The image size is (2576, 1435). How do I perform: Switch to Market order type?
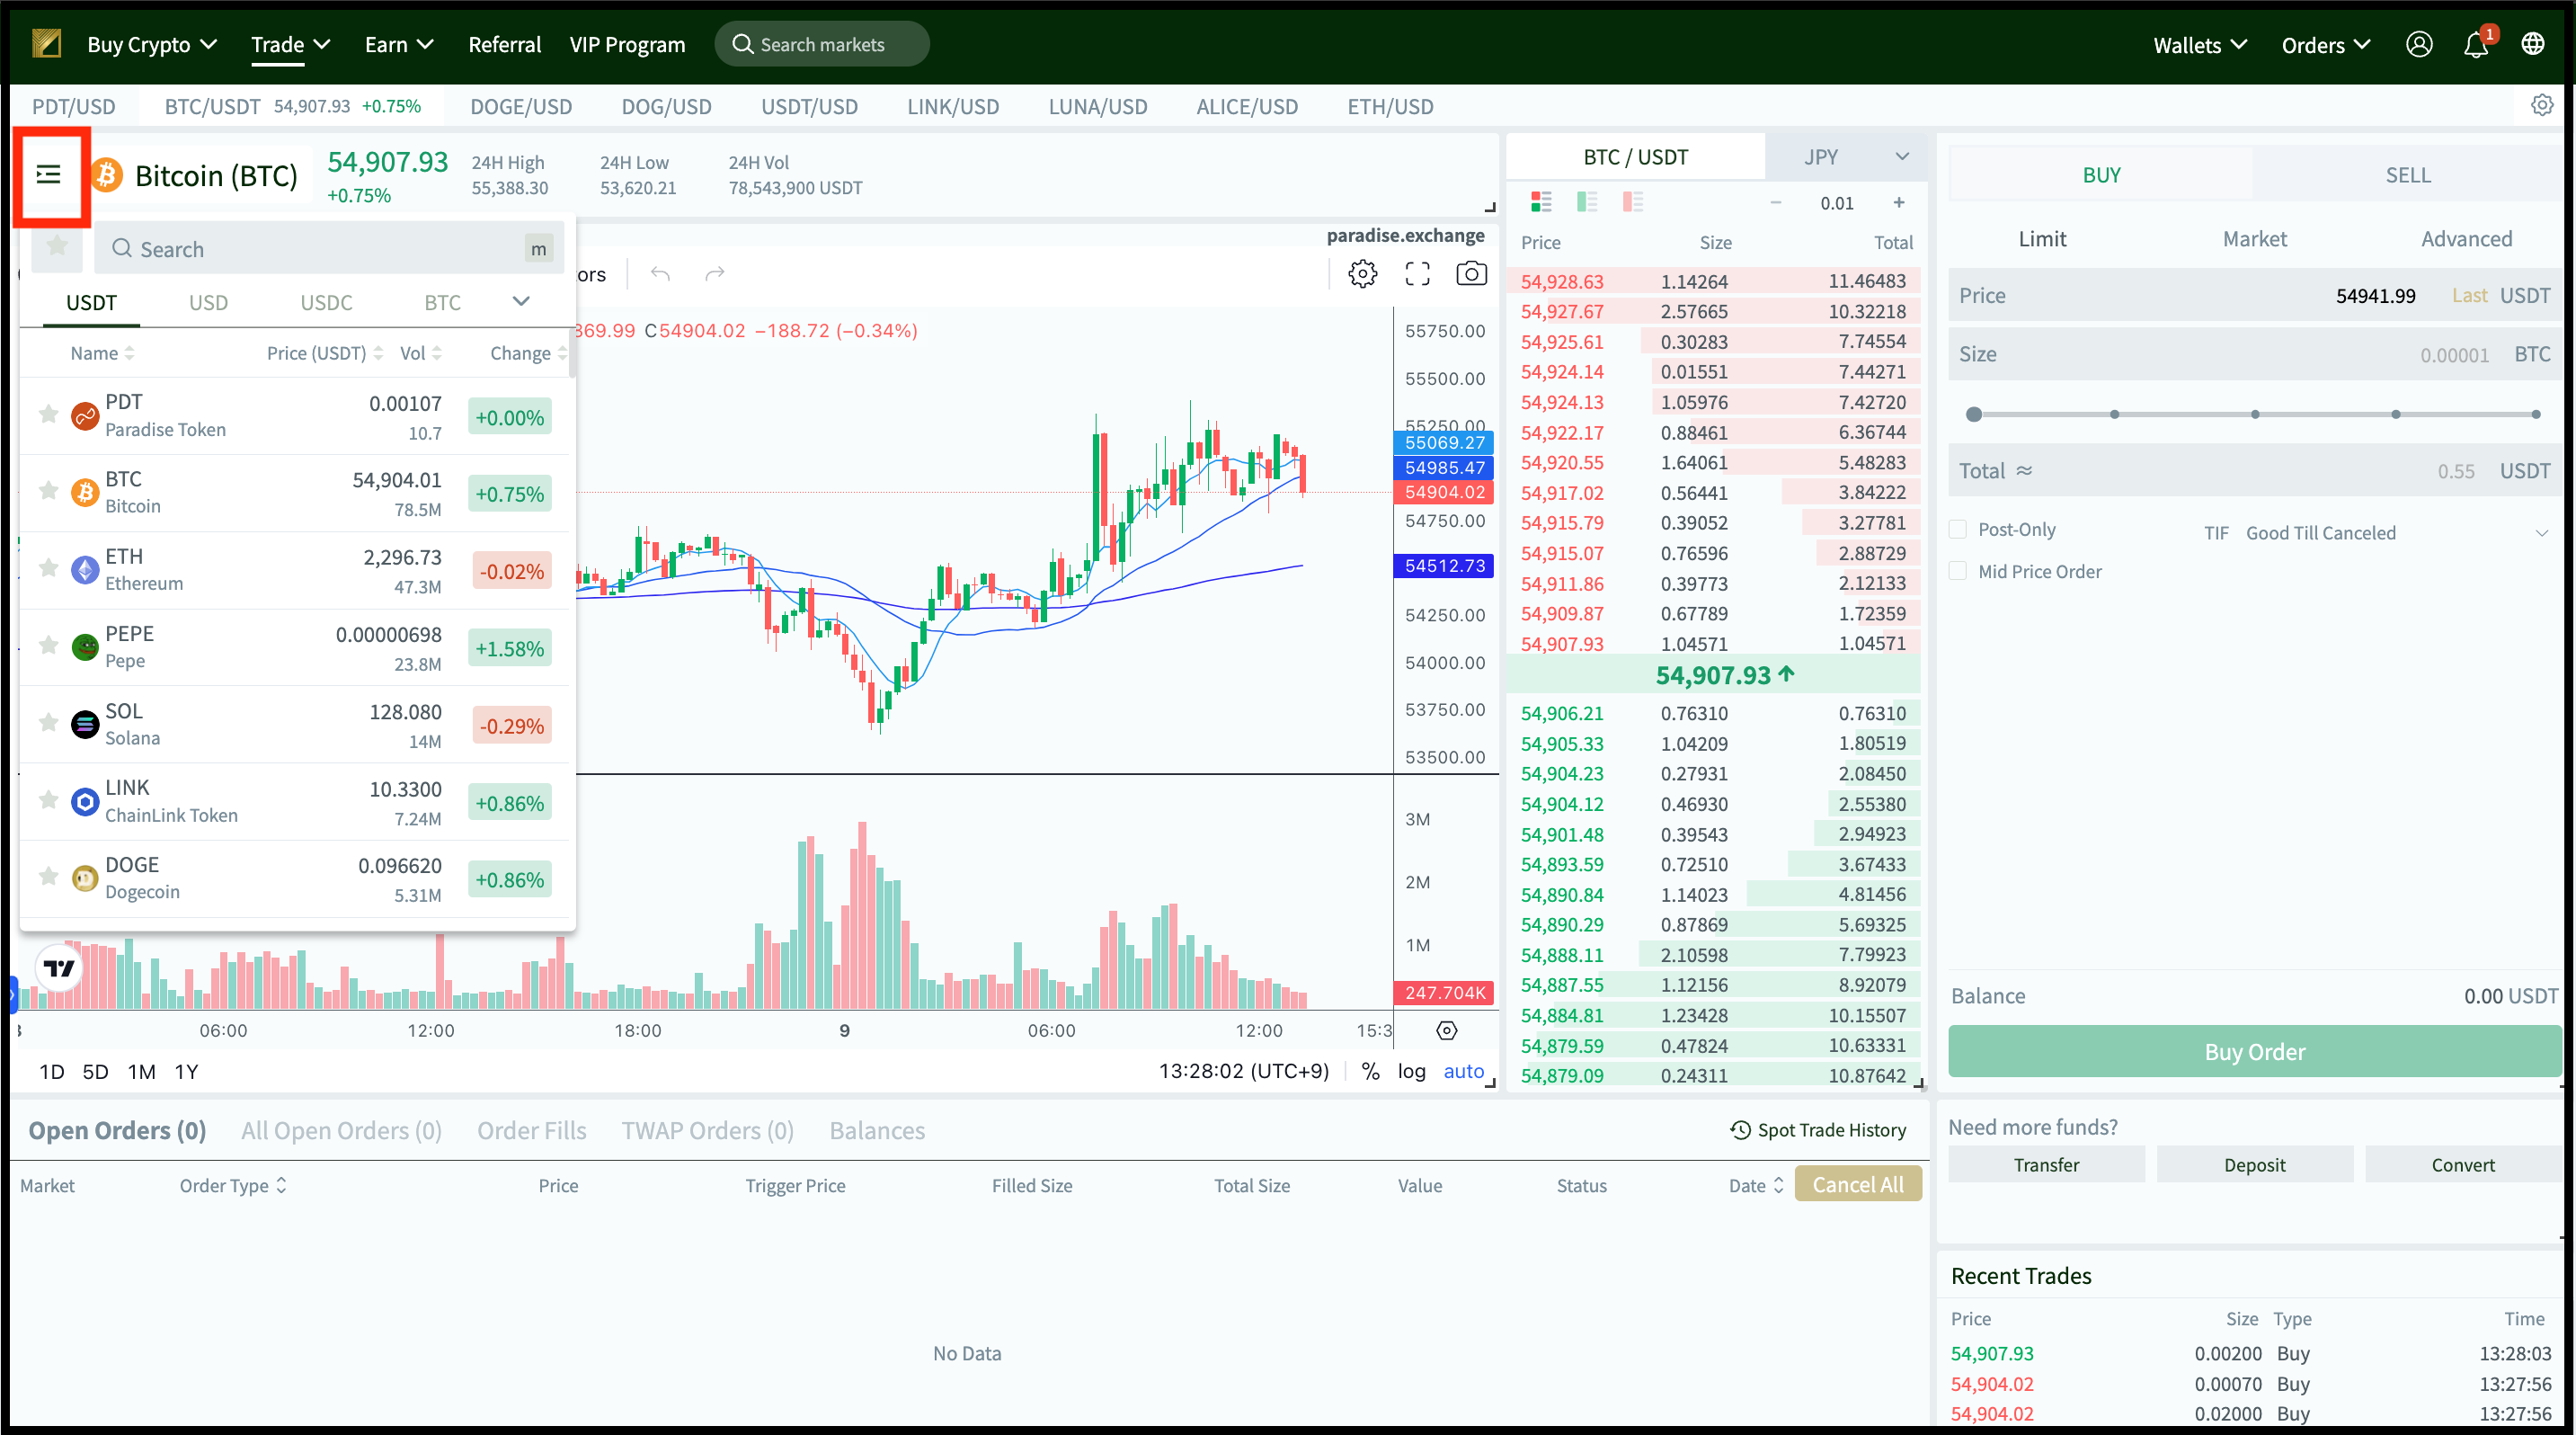2254,239
